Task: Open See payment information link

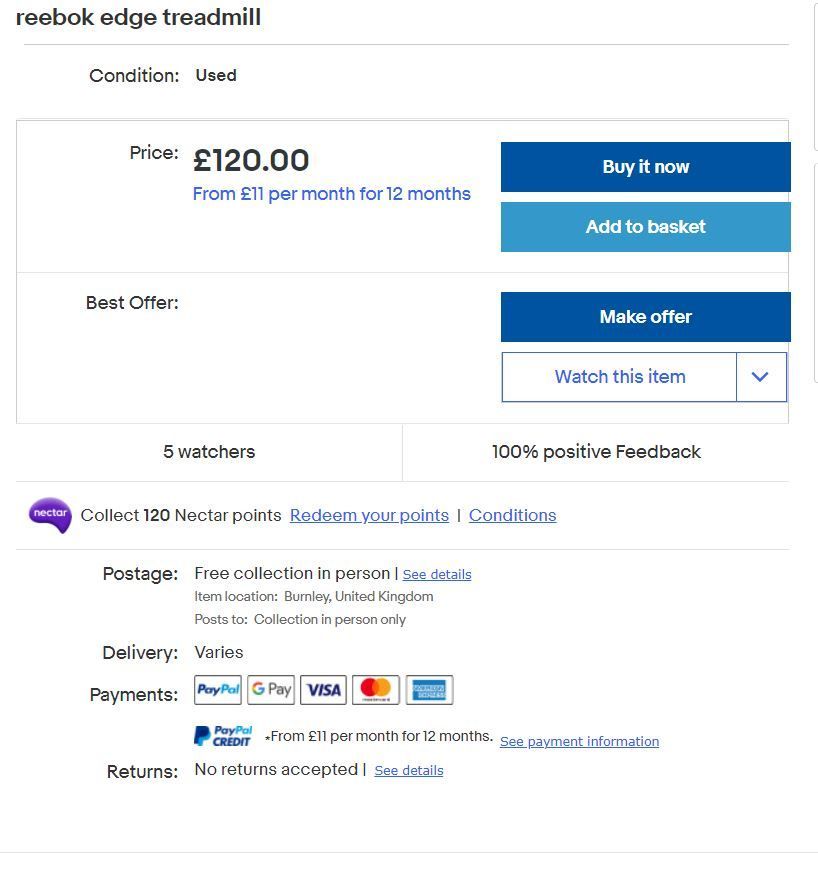Action: [579, 741]
